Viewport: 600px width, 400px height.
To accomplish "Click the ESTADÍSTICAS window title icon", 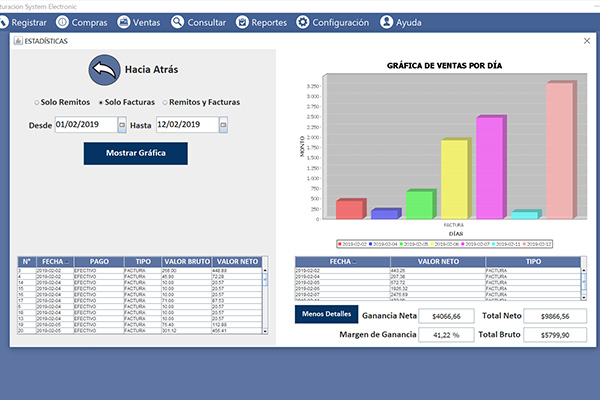I will [15, 41].
